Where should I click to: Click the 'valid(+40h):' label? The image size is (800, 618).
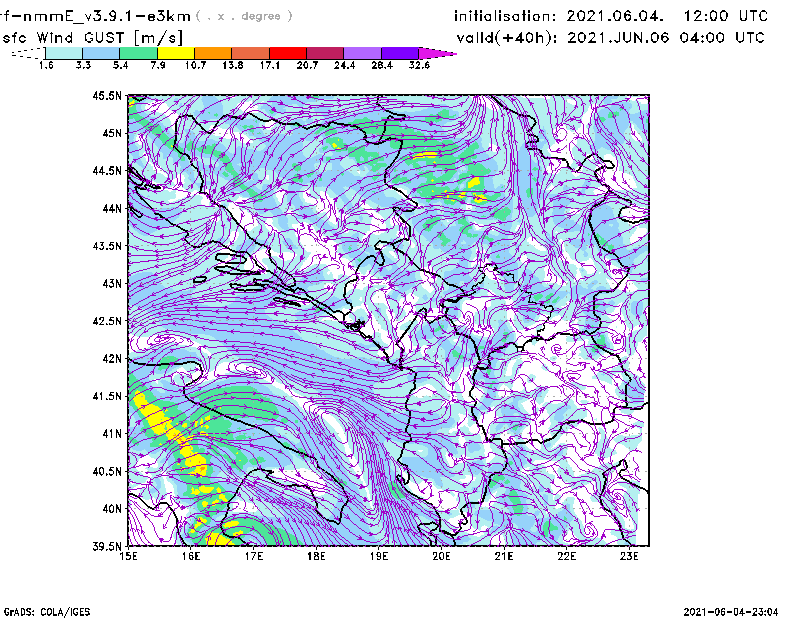(507, 38)
